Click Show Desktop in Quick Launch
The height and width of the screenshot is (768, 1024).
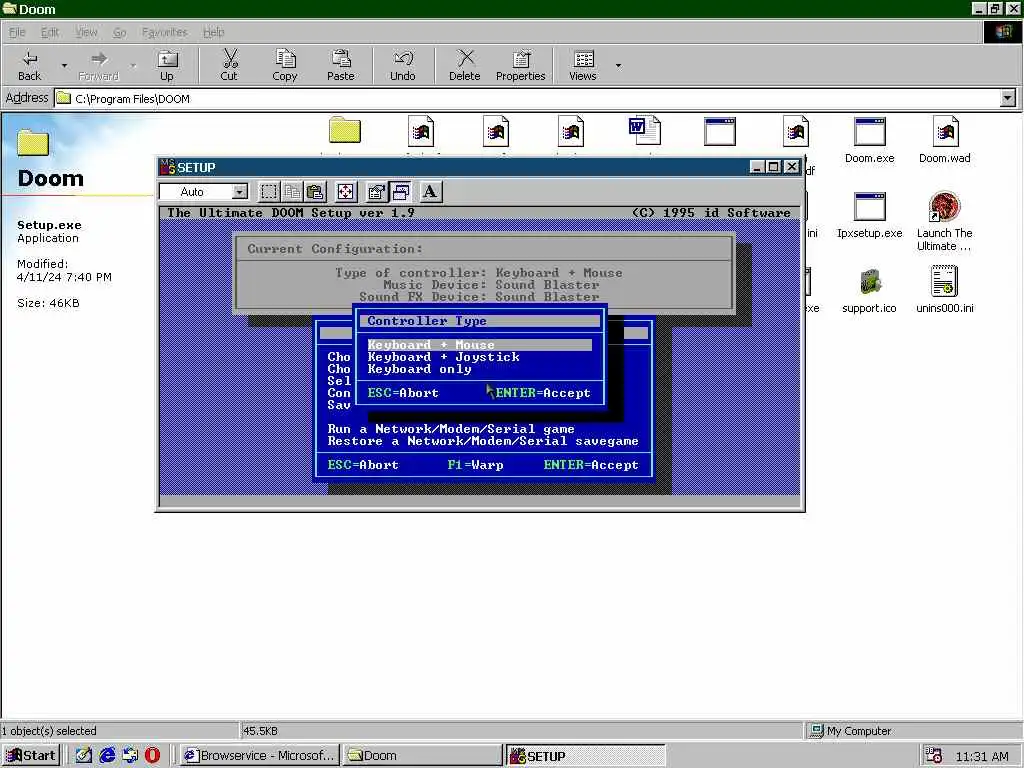point(84,755)
